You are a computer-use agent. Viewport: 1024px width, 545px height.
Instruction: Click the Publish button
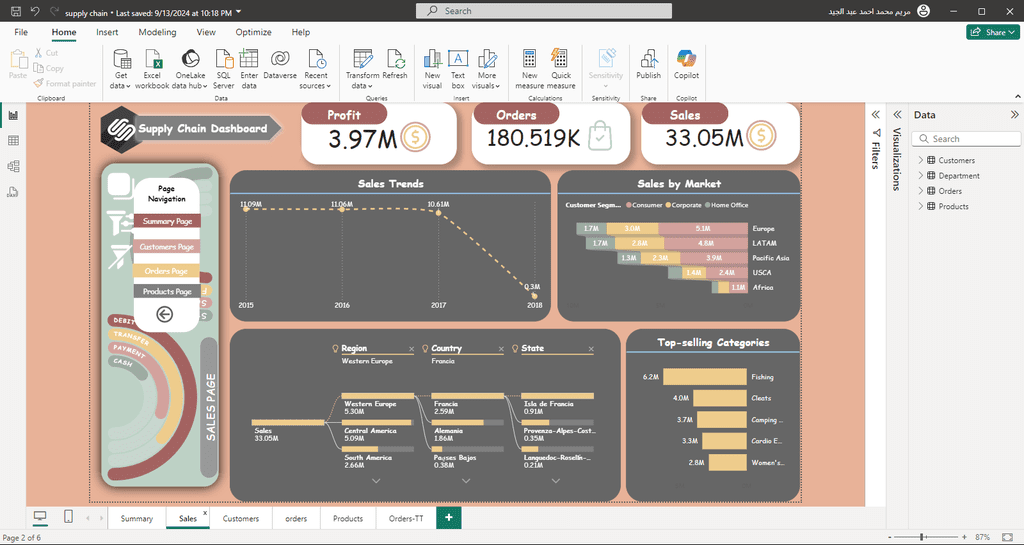pos(648,64)
